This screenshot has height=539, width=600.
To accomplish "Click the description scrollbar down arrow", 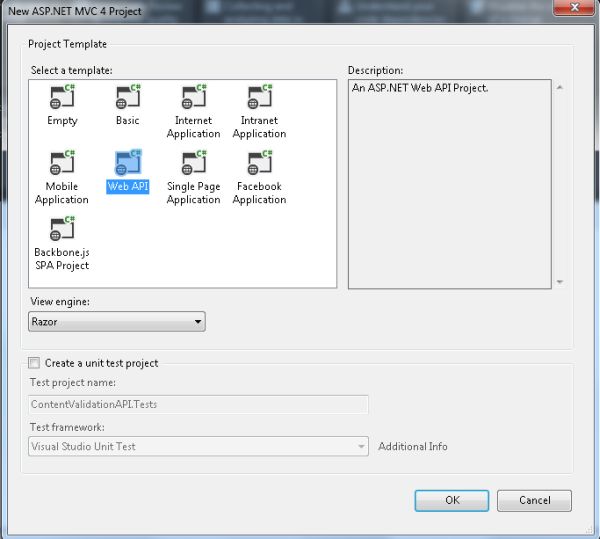I will coord(560,282).
